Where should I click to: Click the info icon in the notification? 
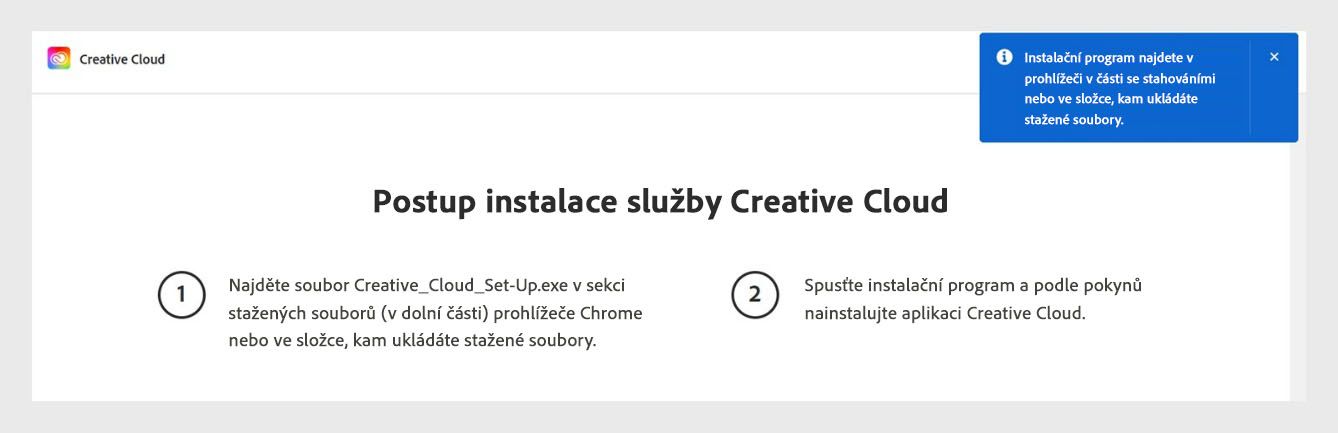[x=1004, y=57]
